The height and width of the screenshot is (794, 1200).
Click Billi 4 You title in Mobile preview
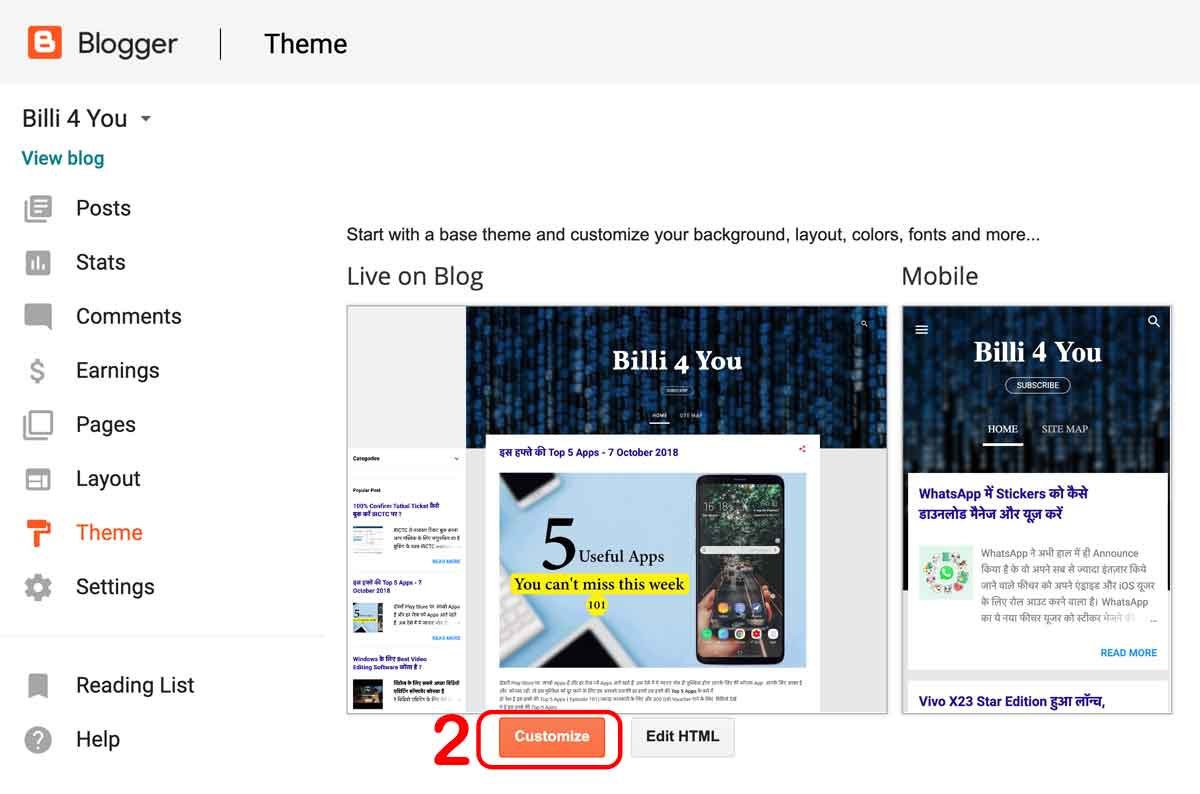click(x=1037, y=353)
